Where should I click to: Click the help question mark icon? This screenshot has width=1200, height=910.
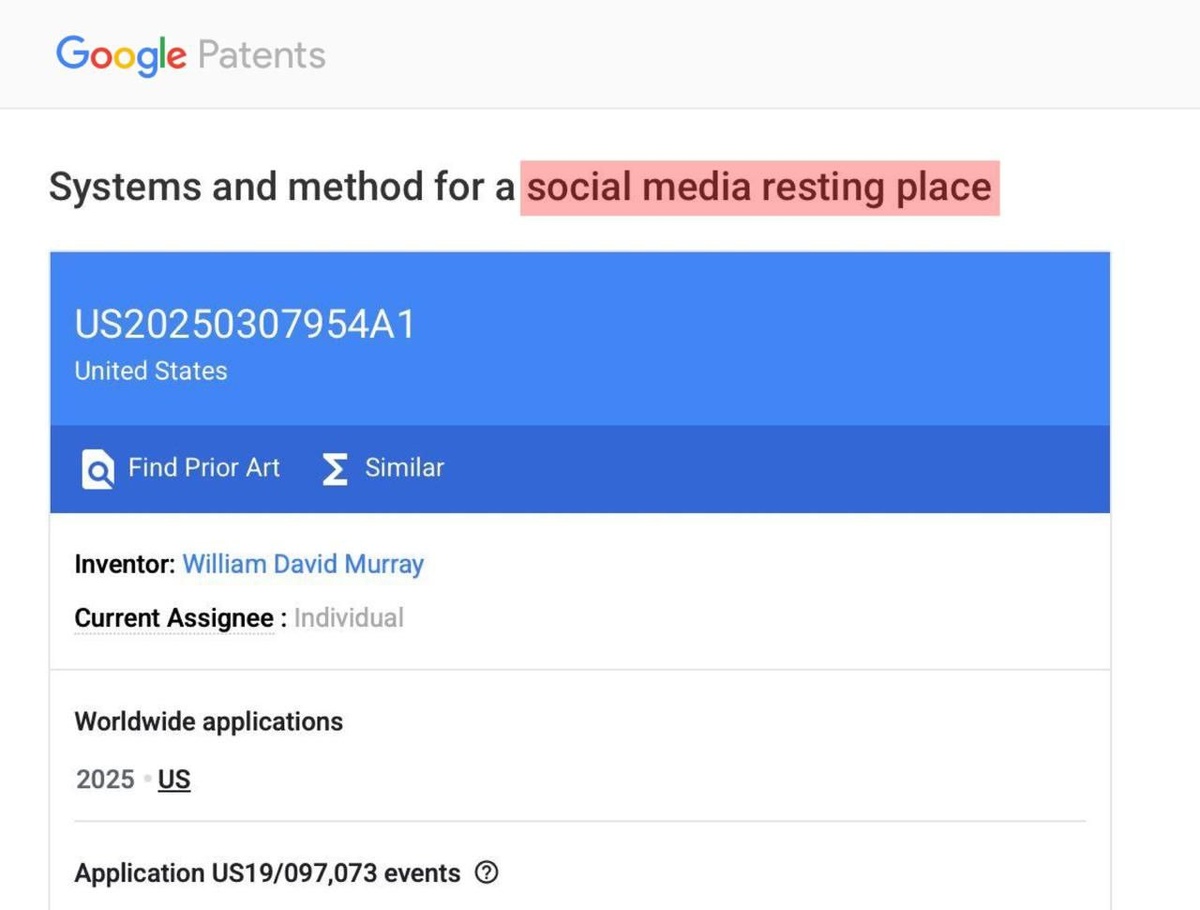(x=486, y=873)
